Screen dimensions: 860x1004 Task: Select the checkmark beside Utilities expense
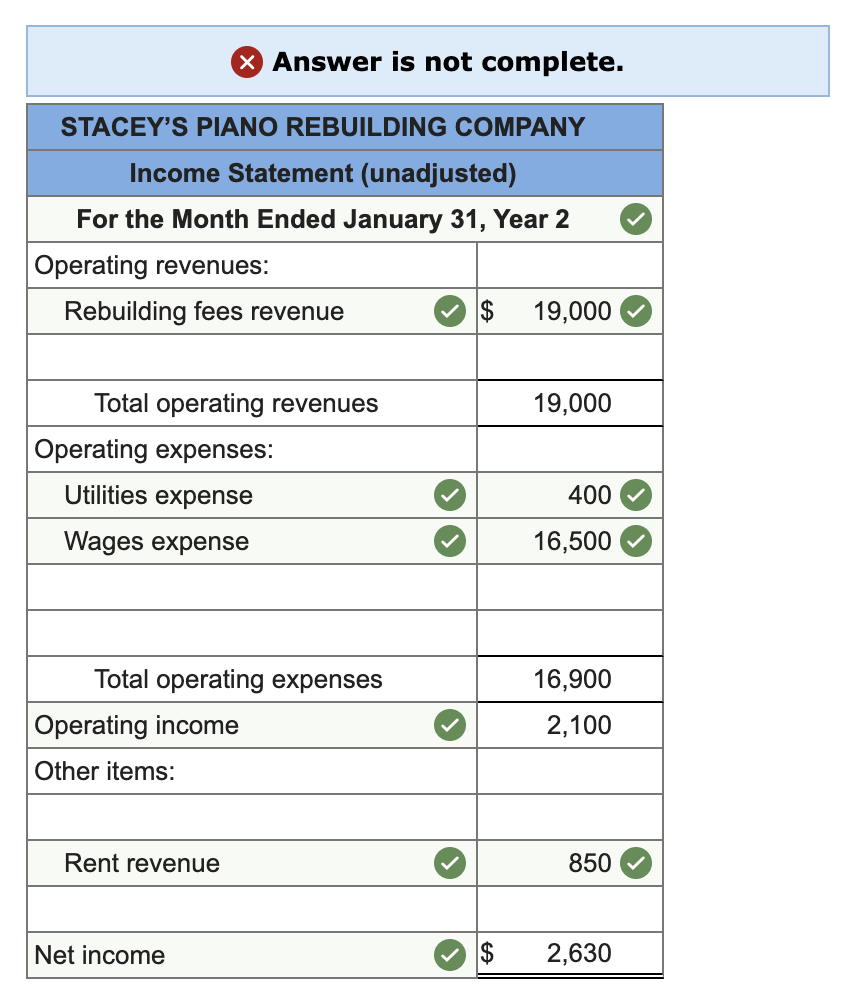tap(449, 495)
